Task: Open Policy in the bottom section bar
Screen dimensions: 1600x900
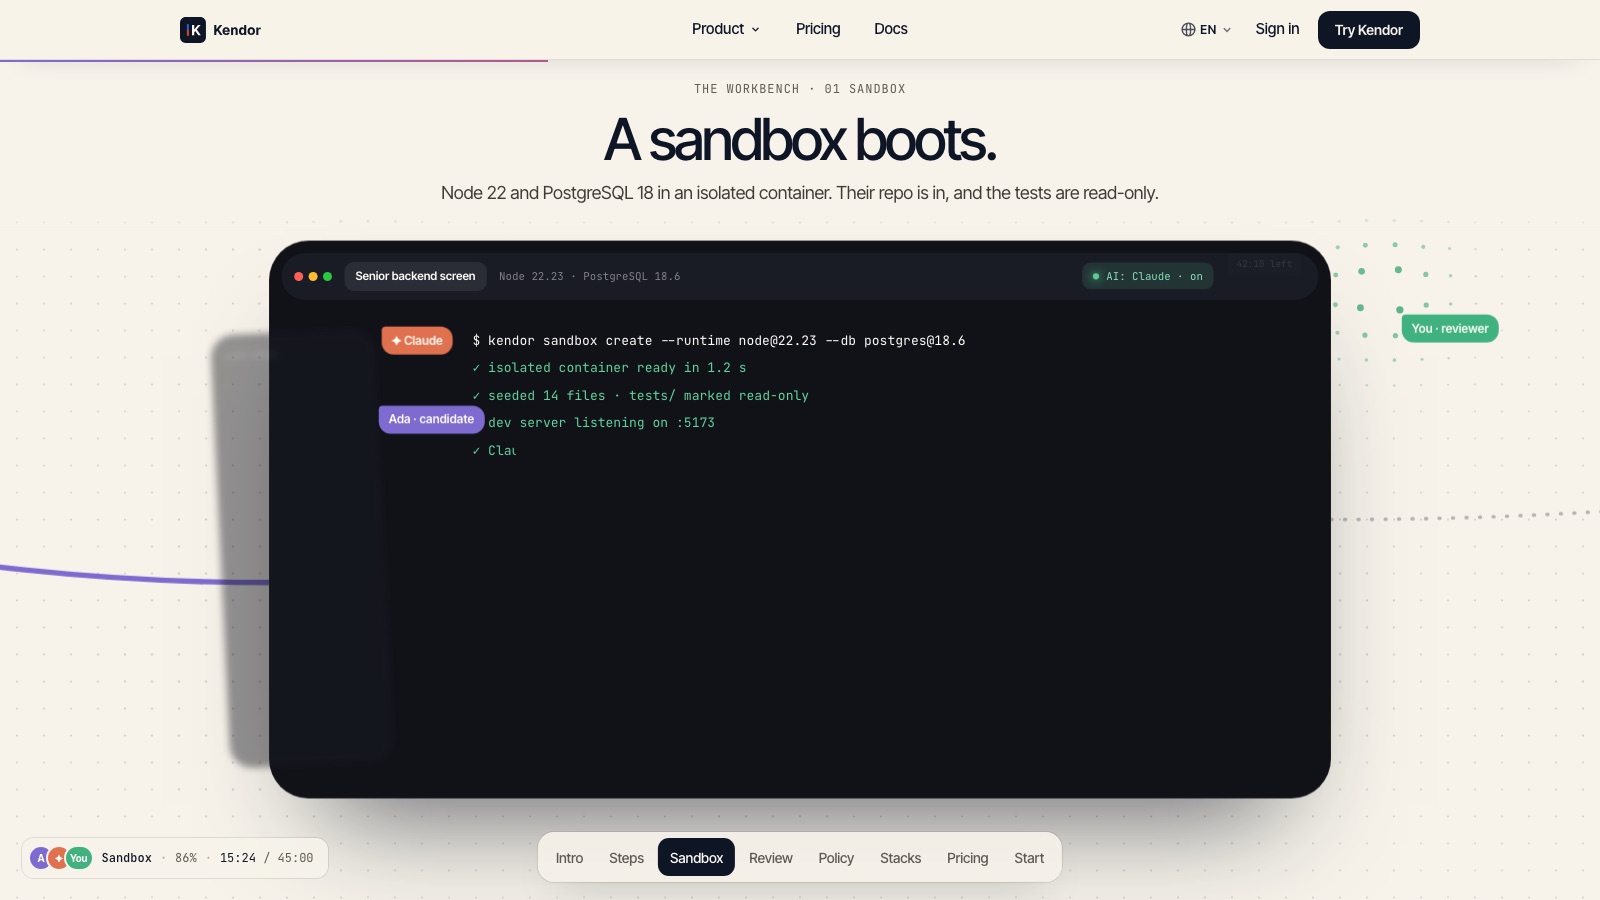Action: click(836, 858)
